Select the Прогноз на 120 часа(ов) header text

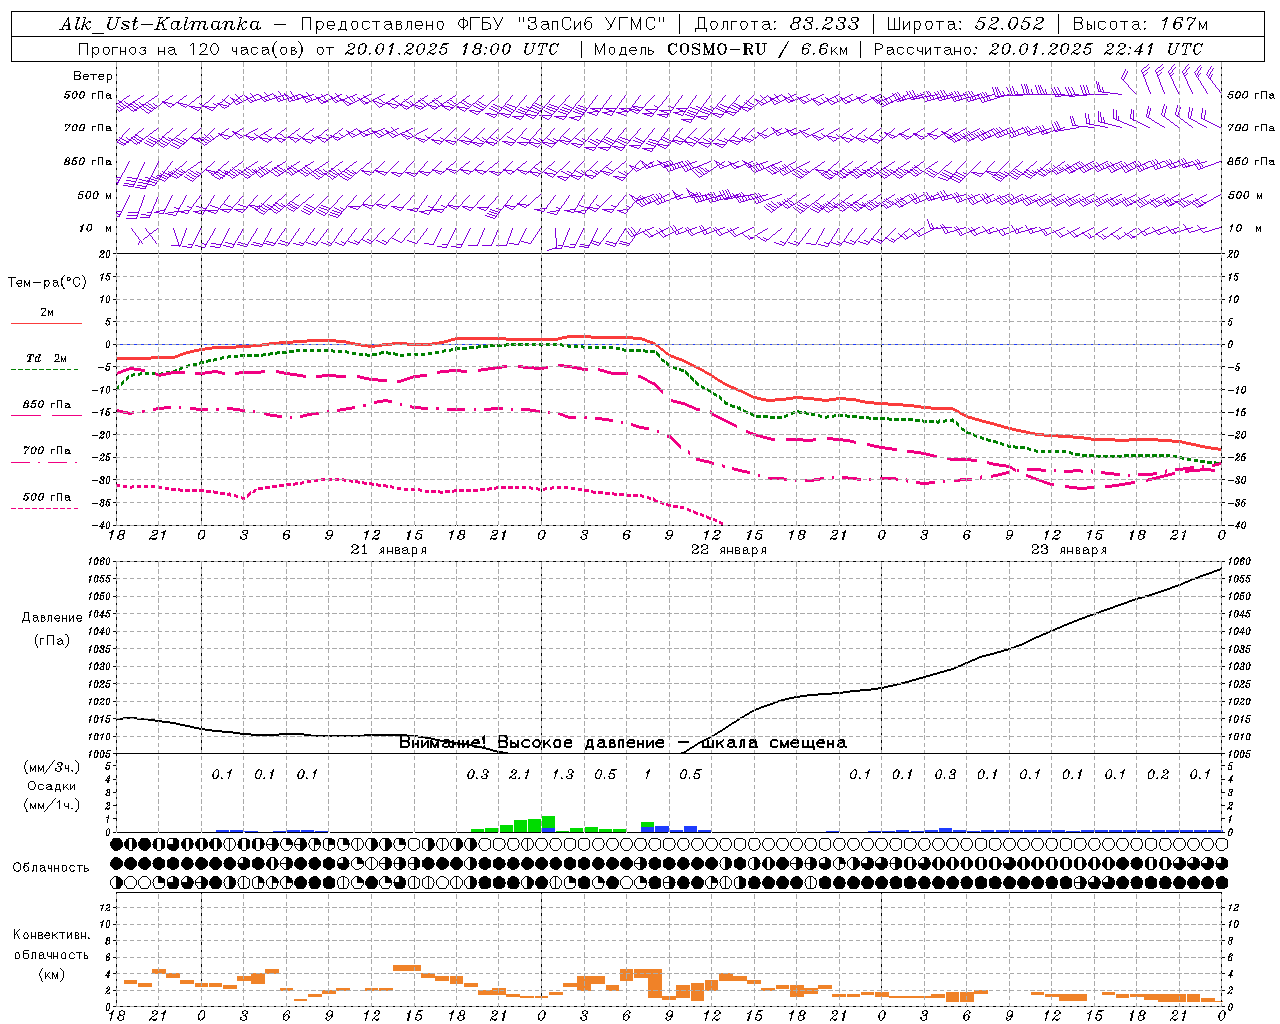click(192, 49)
